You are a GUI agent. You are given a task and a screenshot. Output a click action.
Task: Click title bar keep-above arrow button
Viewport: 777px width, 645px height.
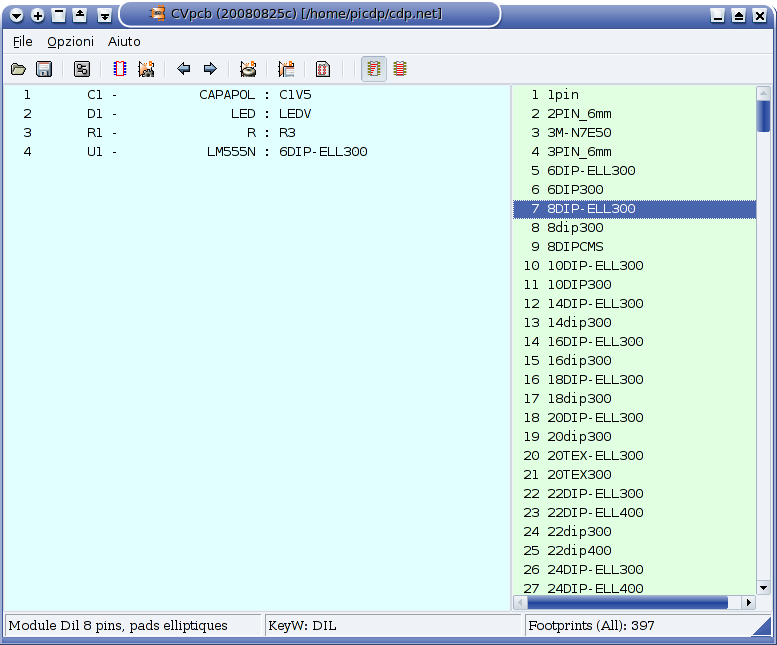point(80,15)
